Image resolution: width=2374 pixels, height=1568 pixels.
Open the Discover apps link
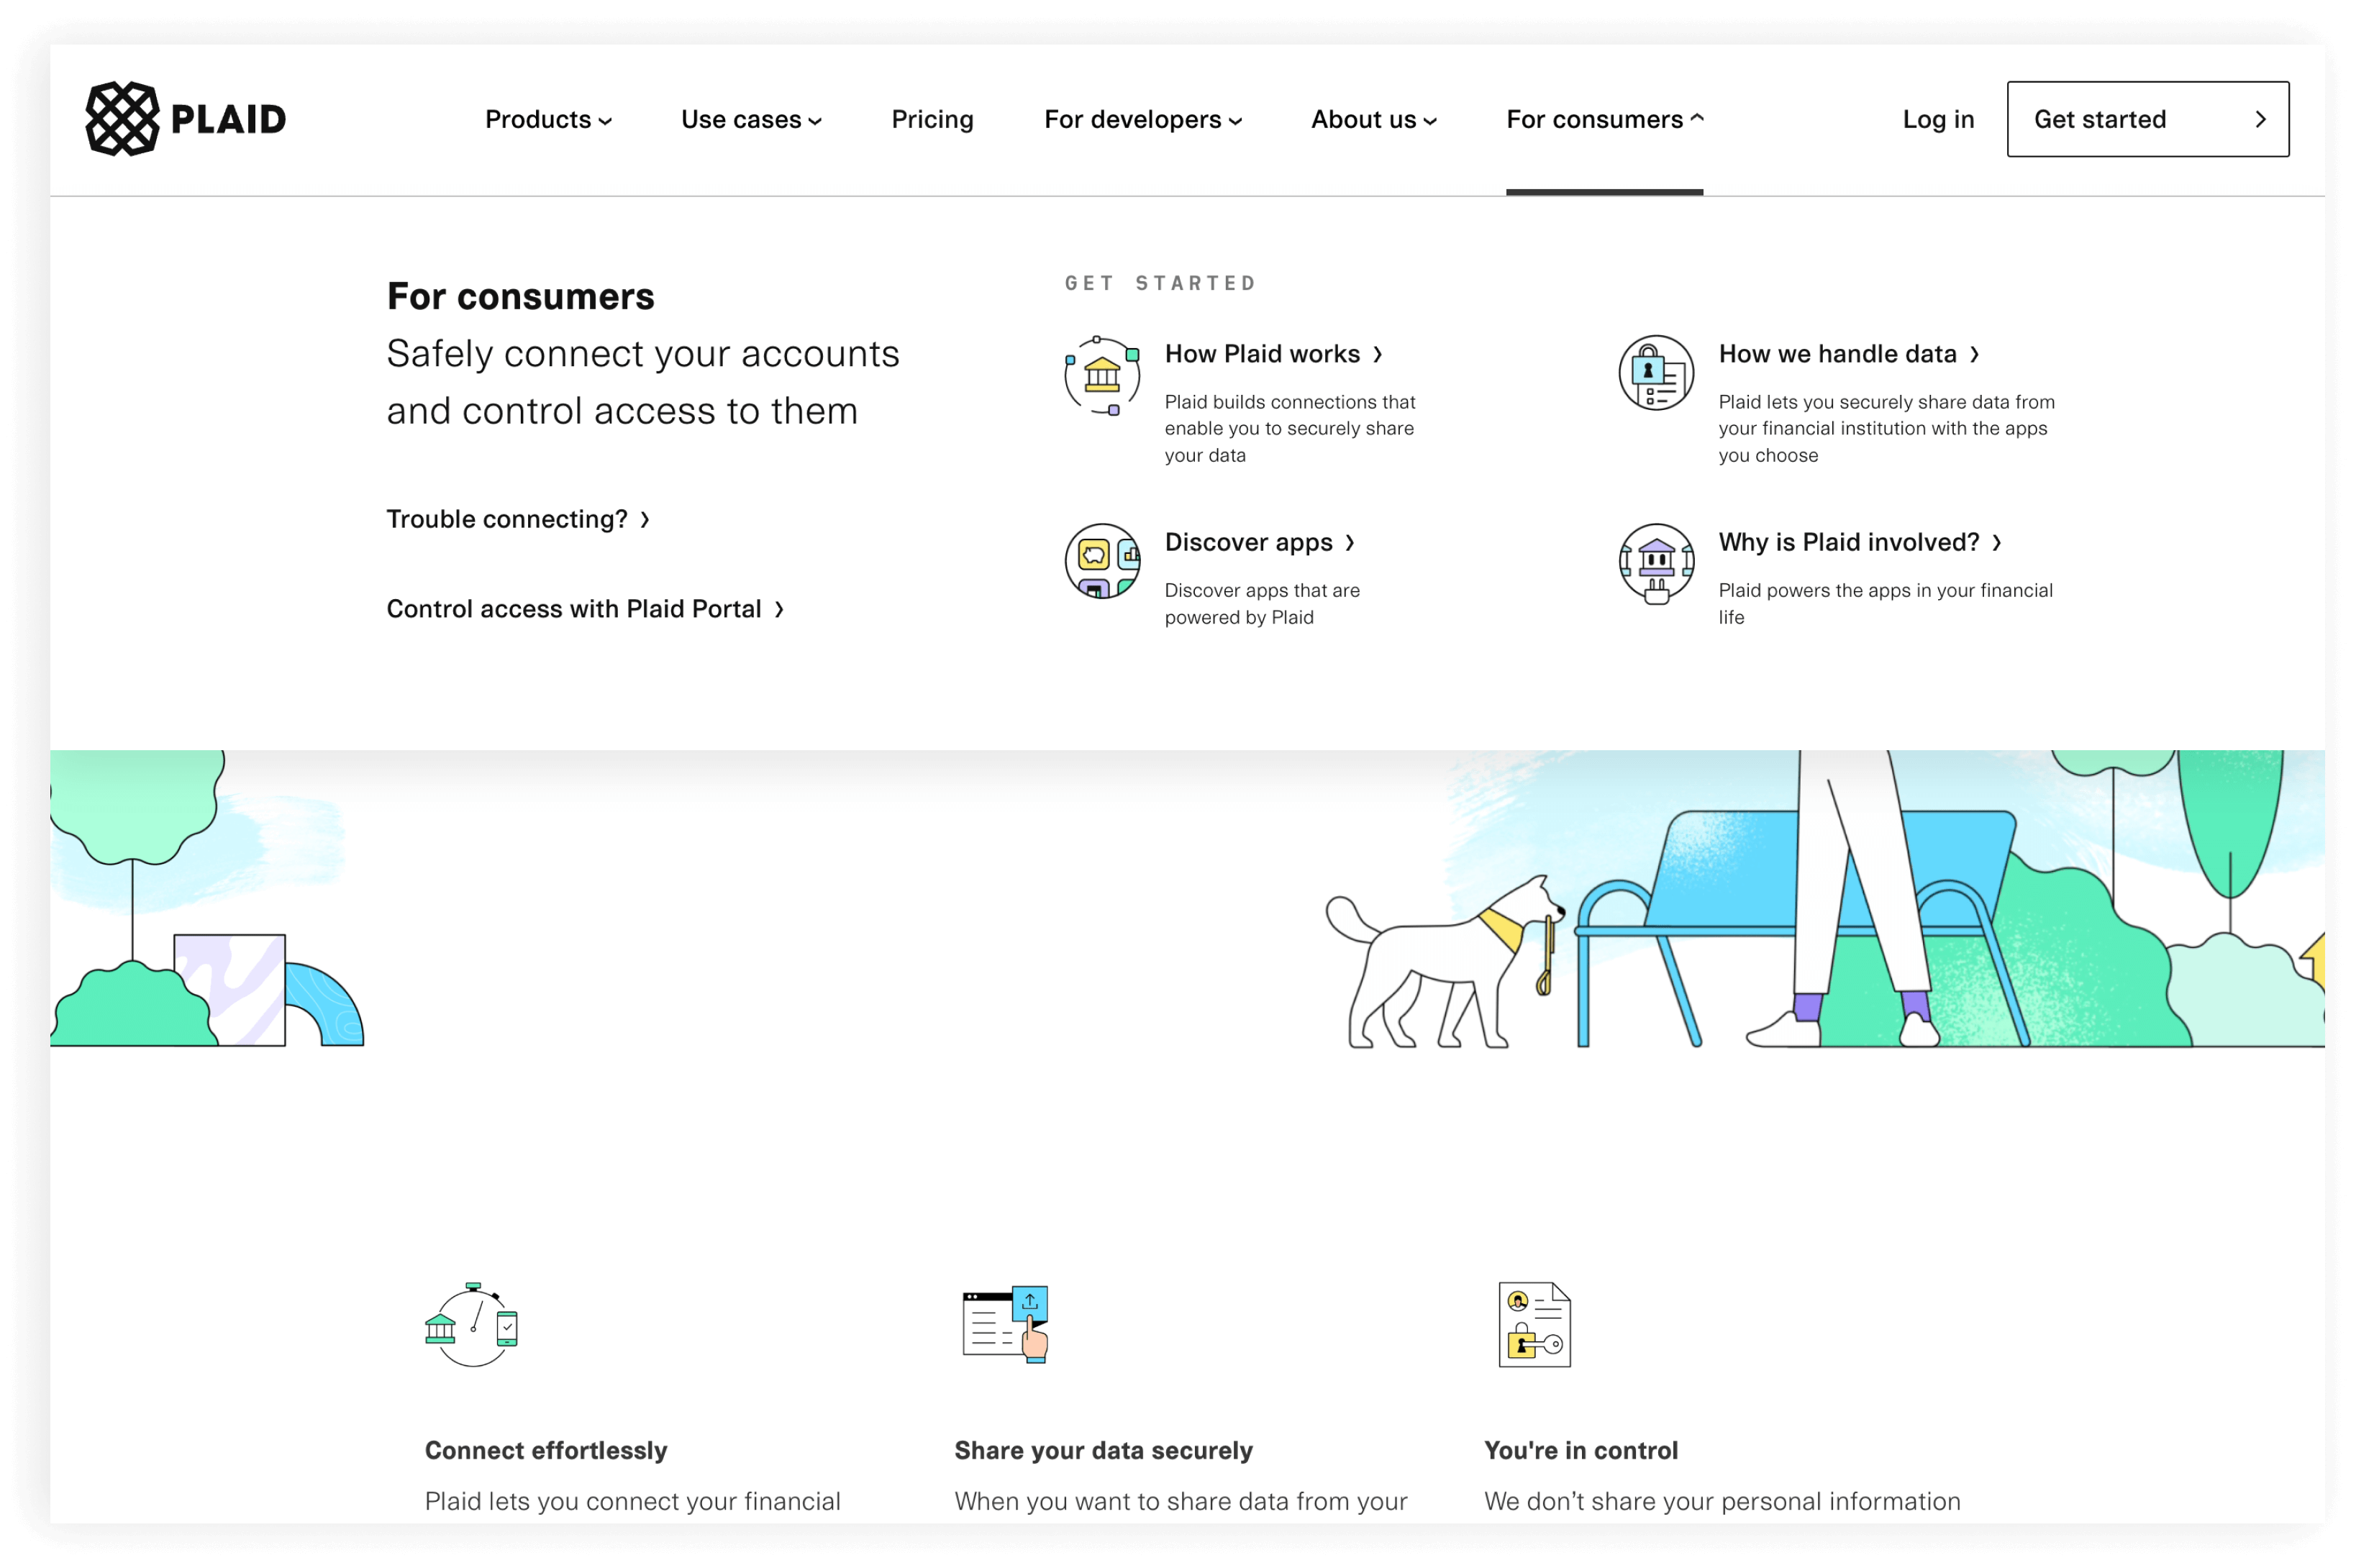pyautogui.click(x=1258, y=542)
